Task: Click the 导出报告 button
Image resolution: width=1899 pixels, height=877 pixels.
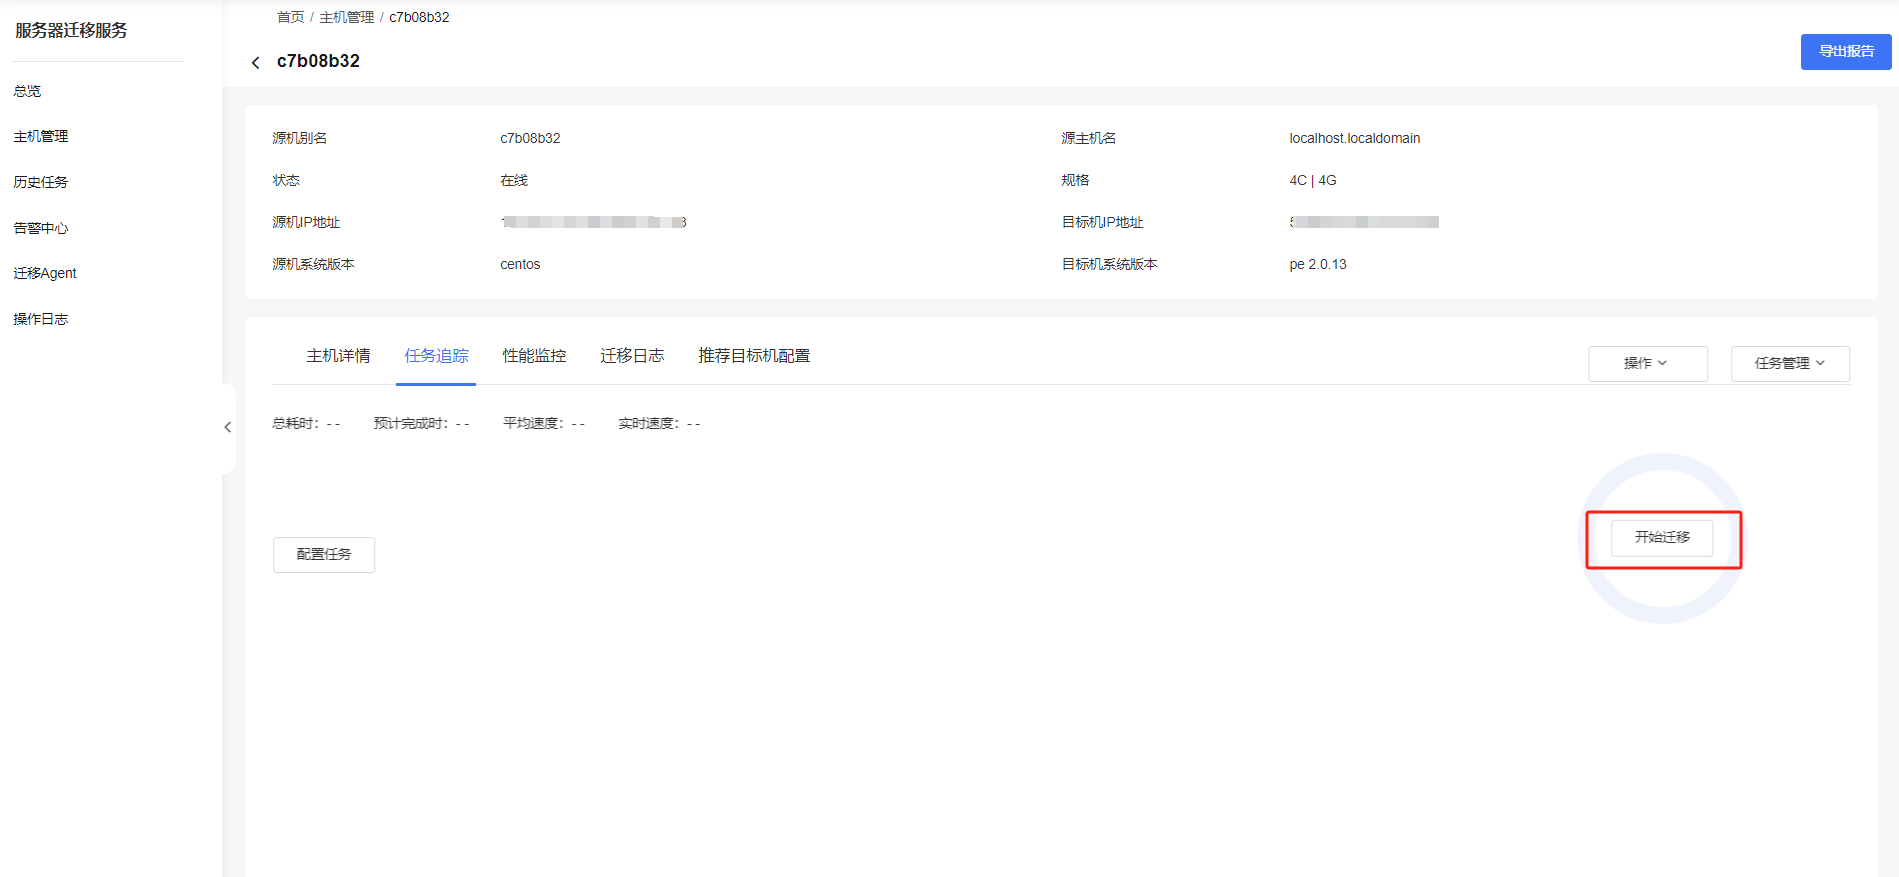Action: coord(1846,52)
